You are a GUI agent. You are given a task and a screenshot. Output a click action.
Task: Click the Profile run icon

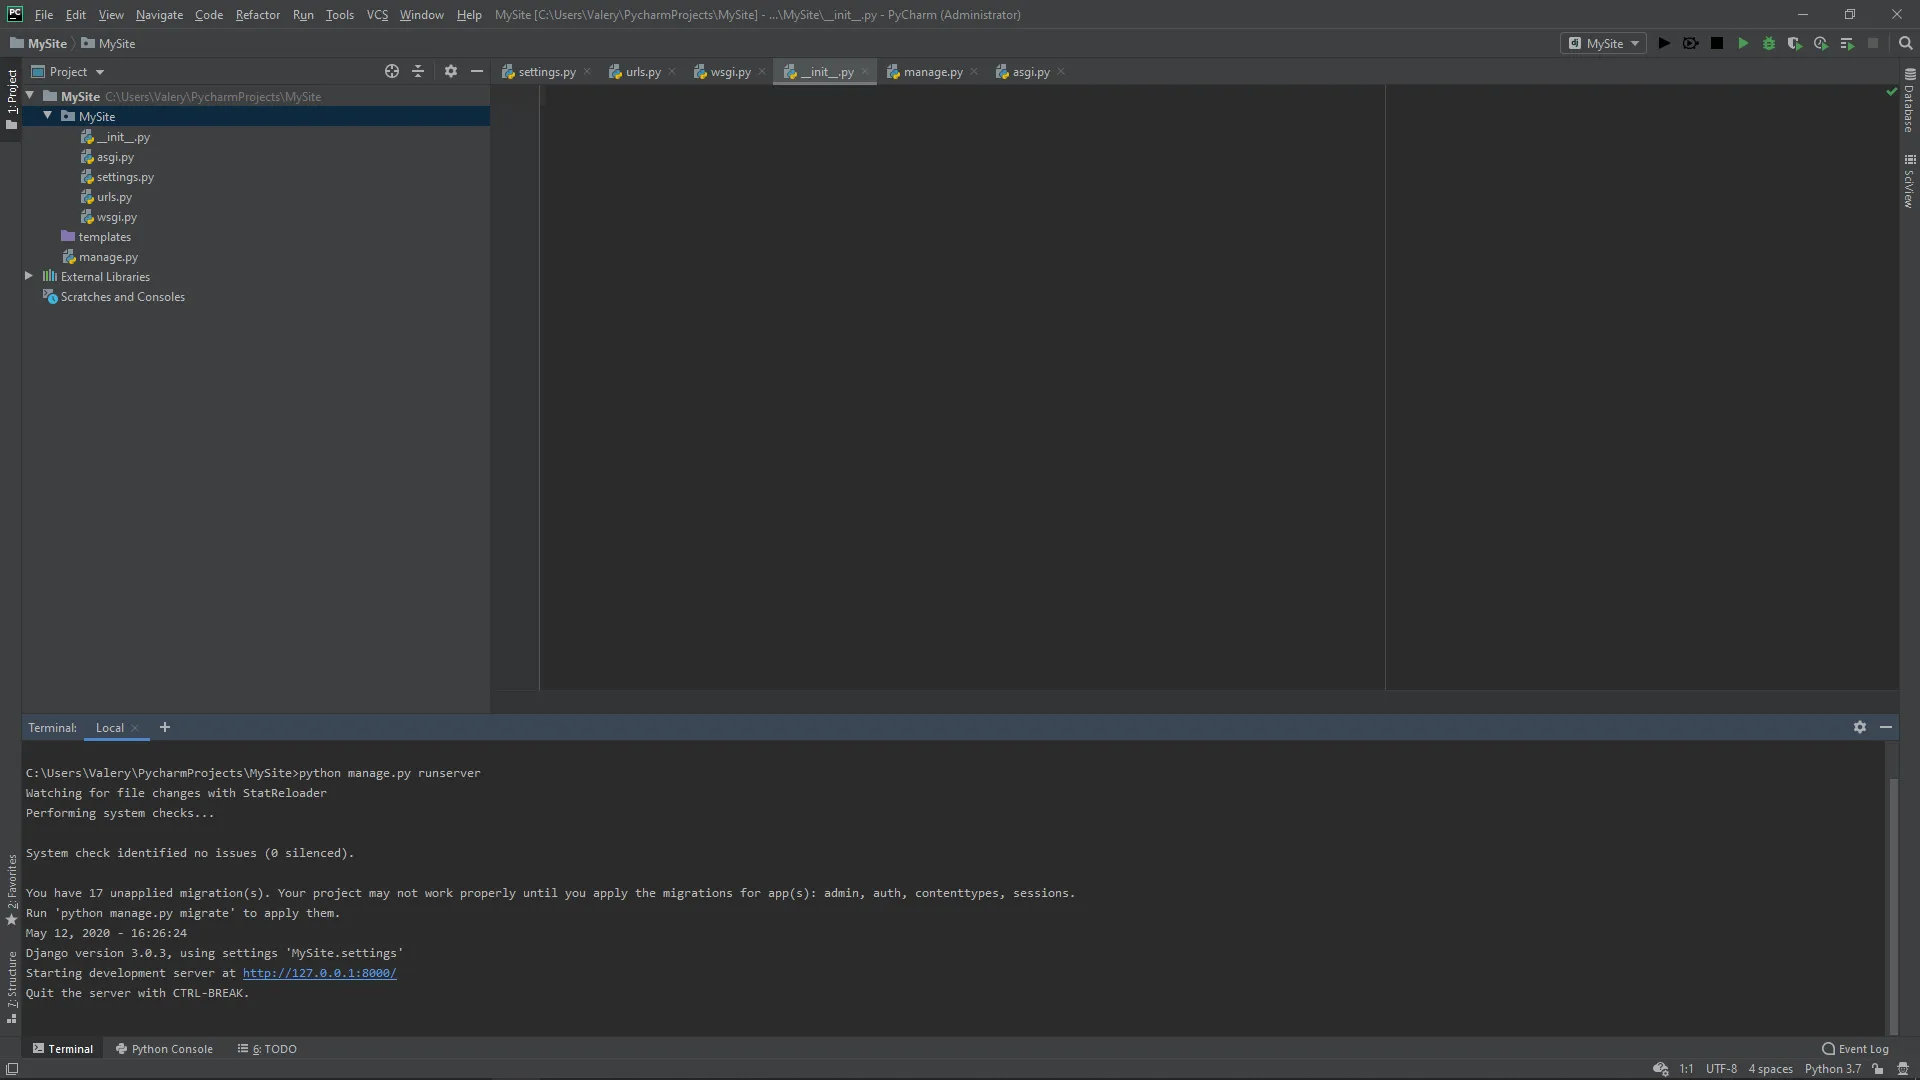click(x=1821, y=43)
